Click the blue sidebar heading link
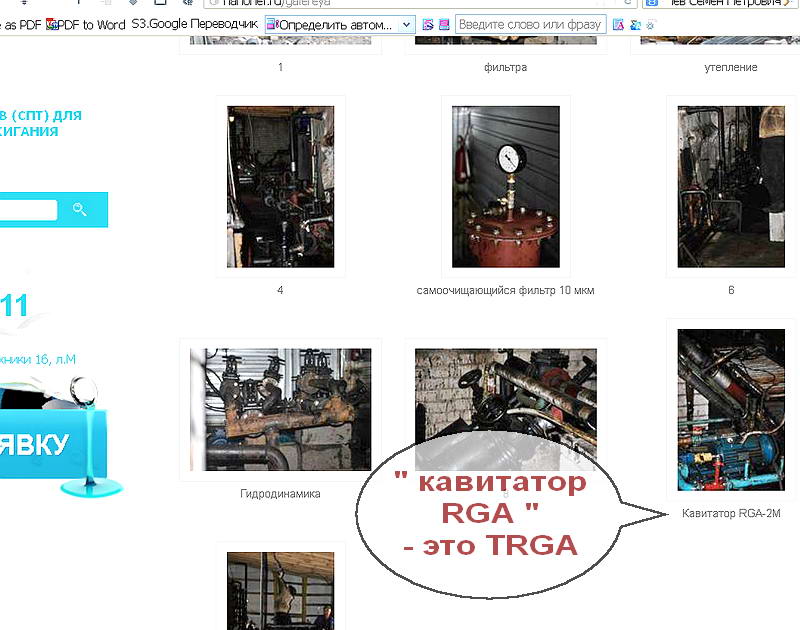This screenshot has height=630, width=800. coord(41,123)
